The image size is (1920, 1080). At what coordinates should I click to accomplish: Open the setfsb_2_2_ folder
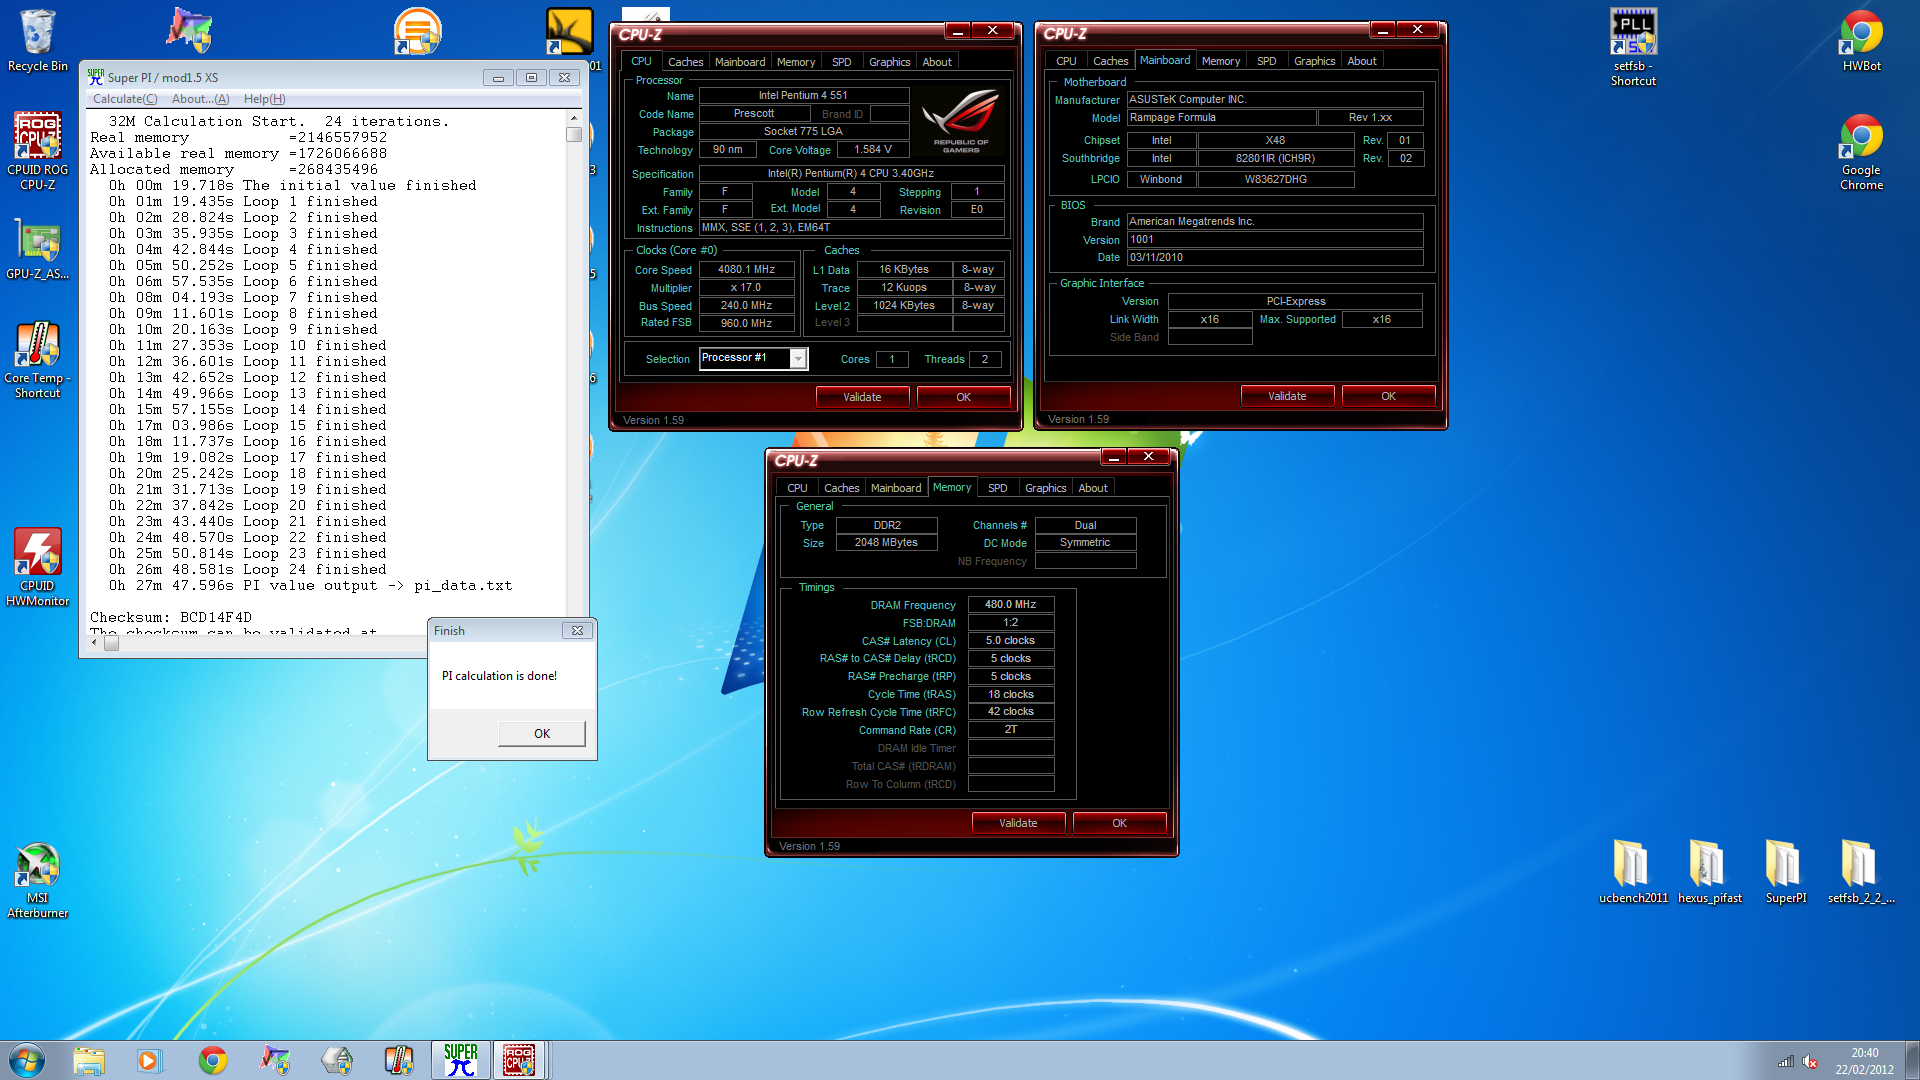point(1861,871)
